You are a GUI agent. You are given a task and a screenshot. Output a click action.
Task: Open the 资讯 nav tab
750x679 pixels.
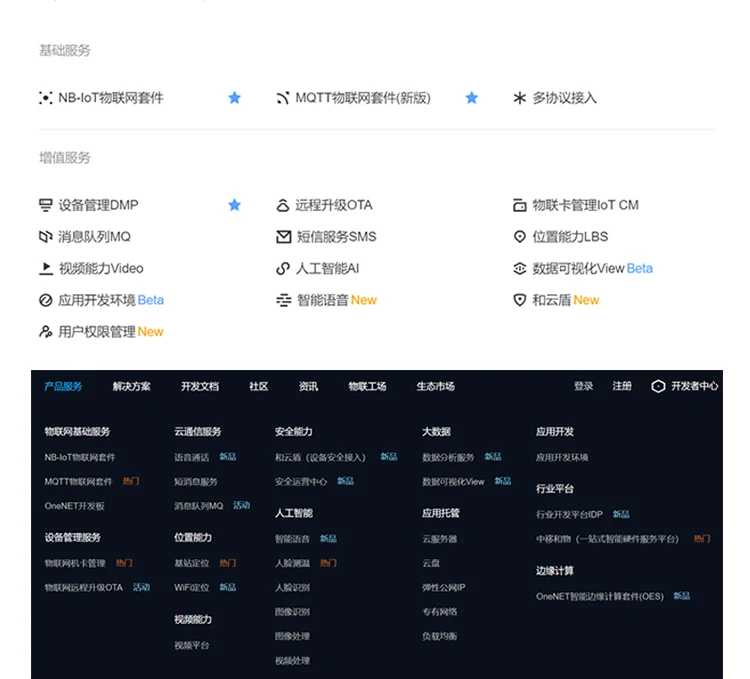click(x=309, y=386)
